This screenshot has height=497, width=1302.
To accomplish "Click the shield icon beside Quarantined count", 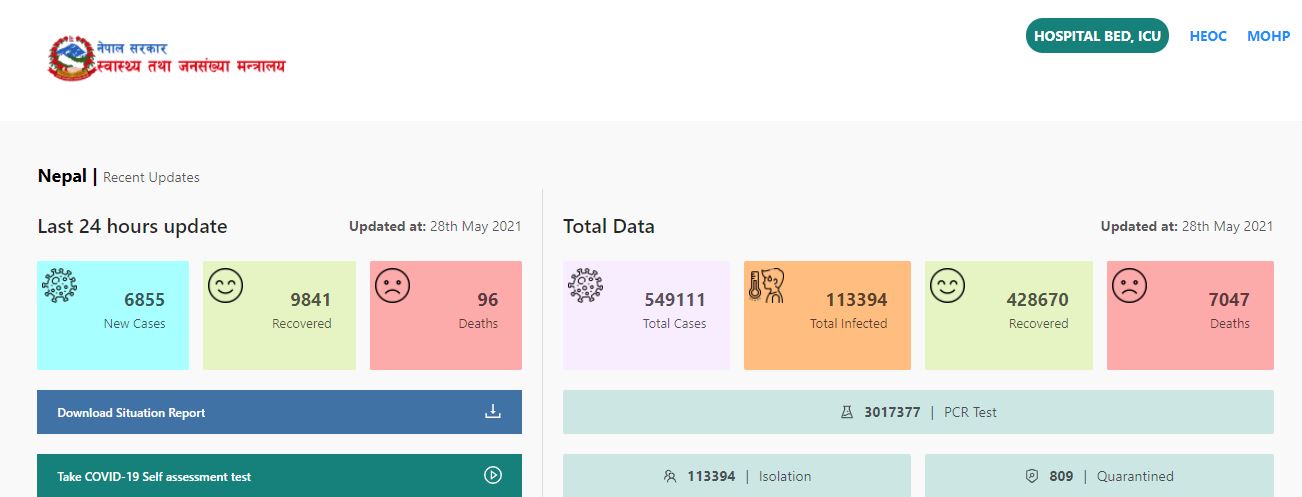I will click(1033, 476).
